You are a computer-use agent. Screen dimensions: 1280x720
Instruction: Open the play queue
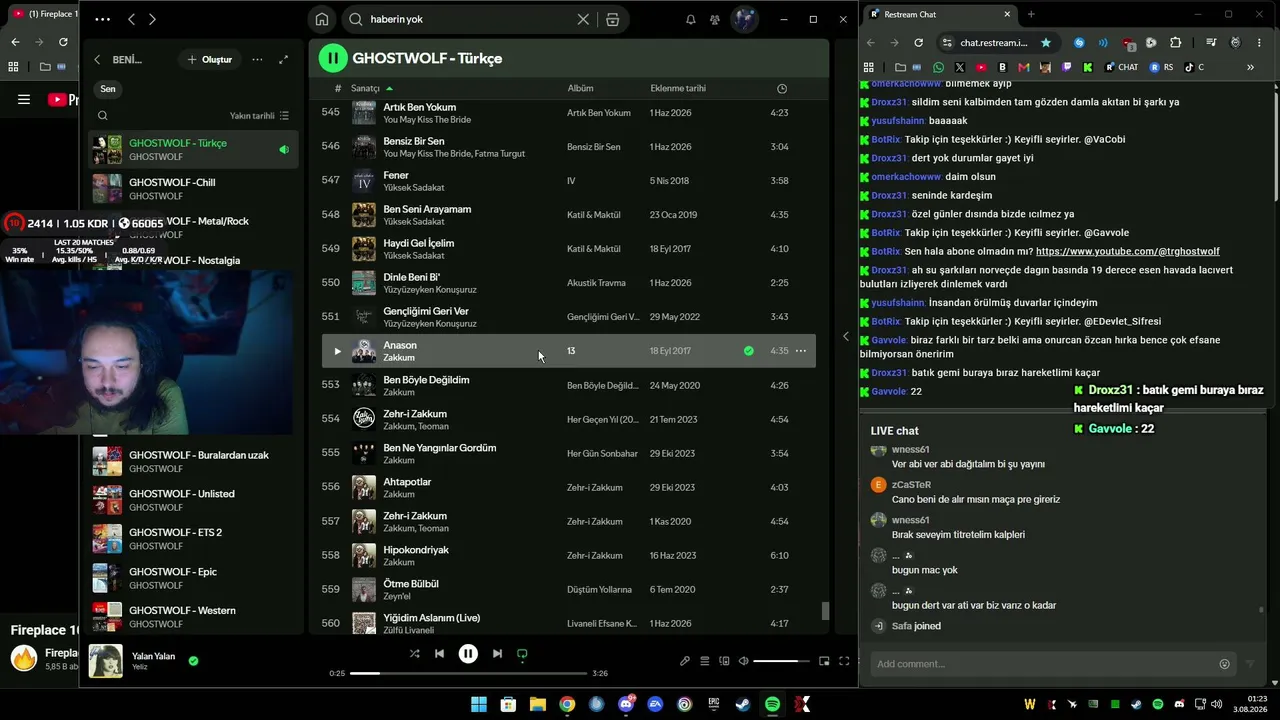(x=704, y=661)
